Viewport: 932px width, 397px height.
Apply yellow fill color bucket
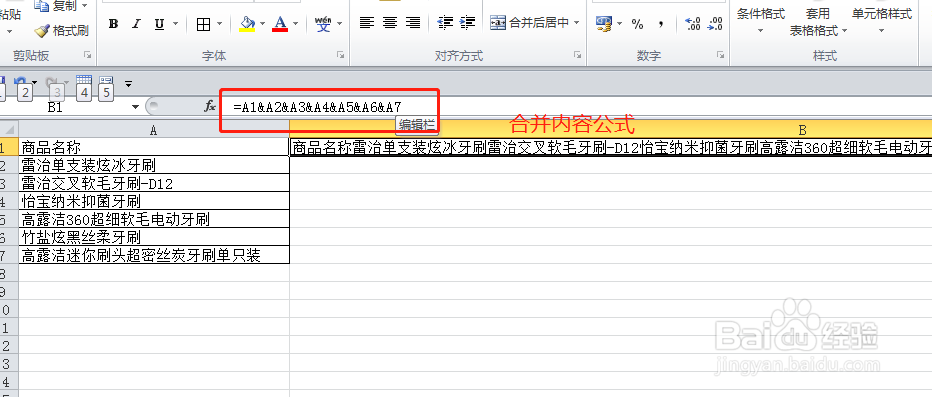coord(247,24)
